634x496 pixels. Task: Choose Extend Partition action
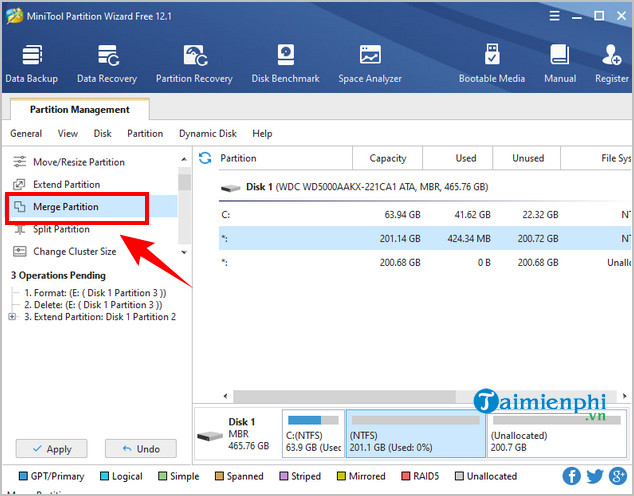(x=67, y=184)
